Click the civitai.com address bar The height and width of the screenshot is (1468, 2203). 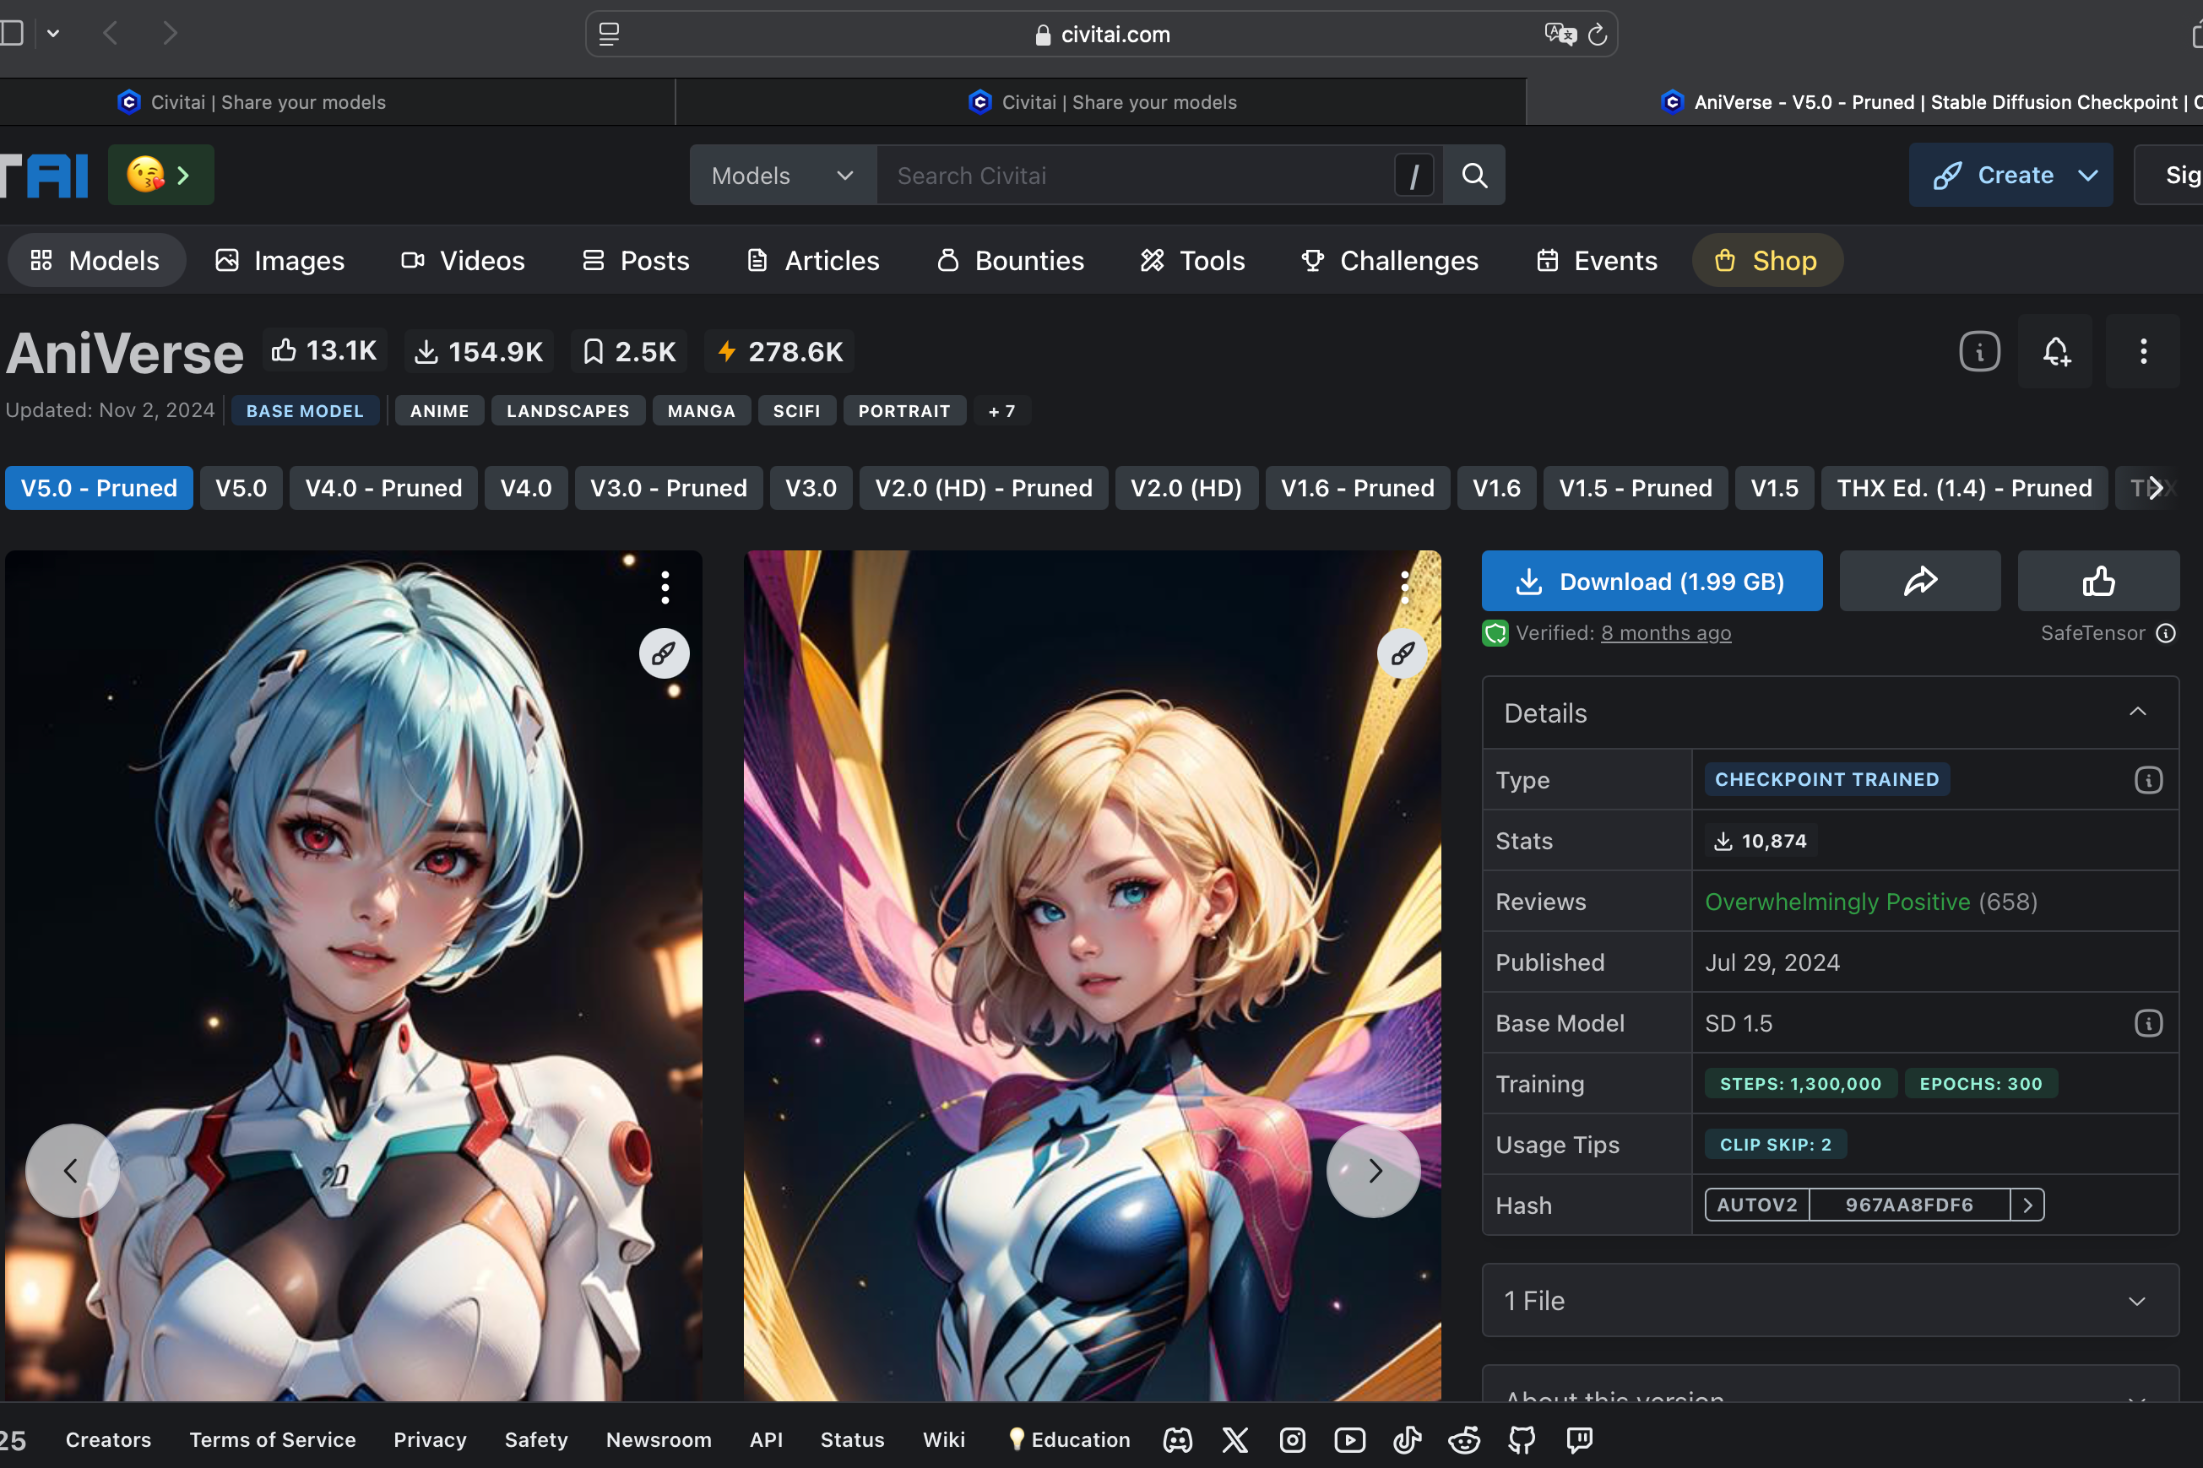[1100, 34]
